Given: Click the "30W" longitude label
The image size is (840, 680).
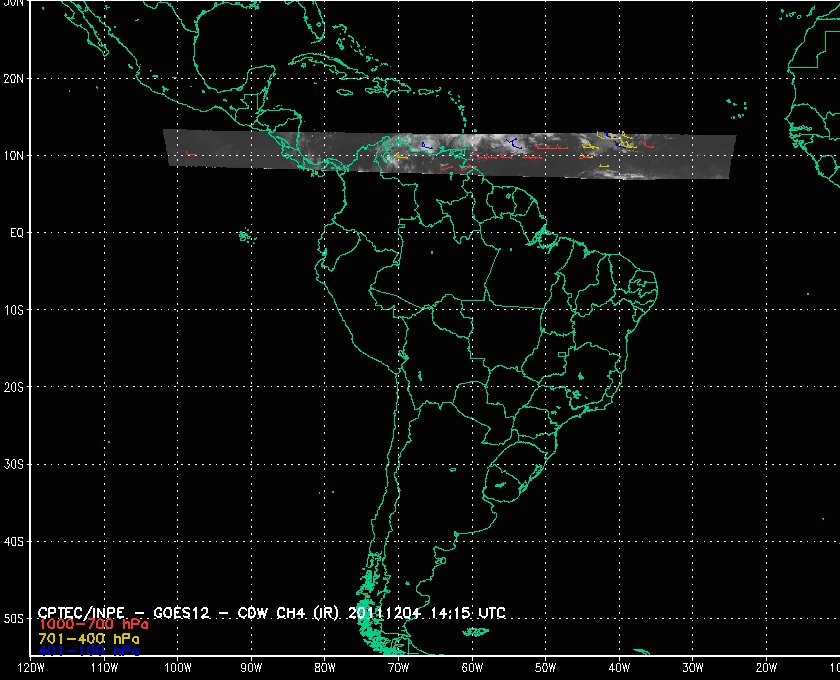Looking at the screenshot, I should coord(693,668).
